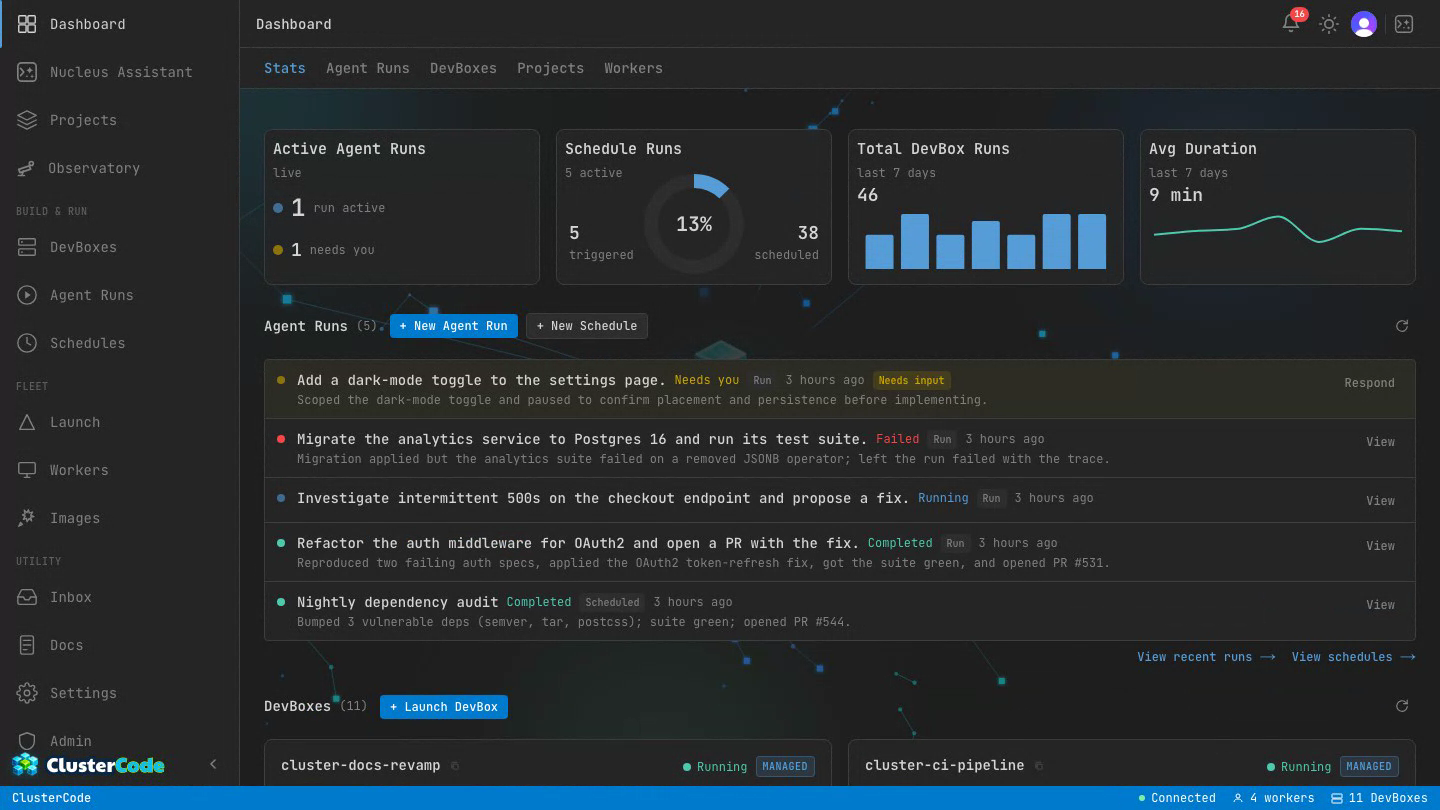The height and width of the screenshot is (810, 1440).
Task: Switch to the Stats tab
Action: point(285,68)
